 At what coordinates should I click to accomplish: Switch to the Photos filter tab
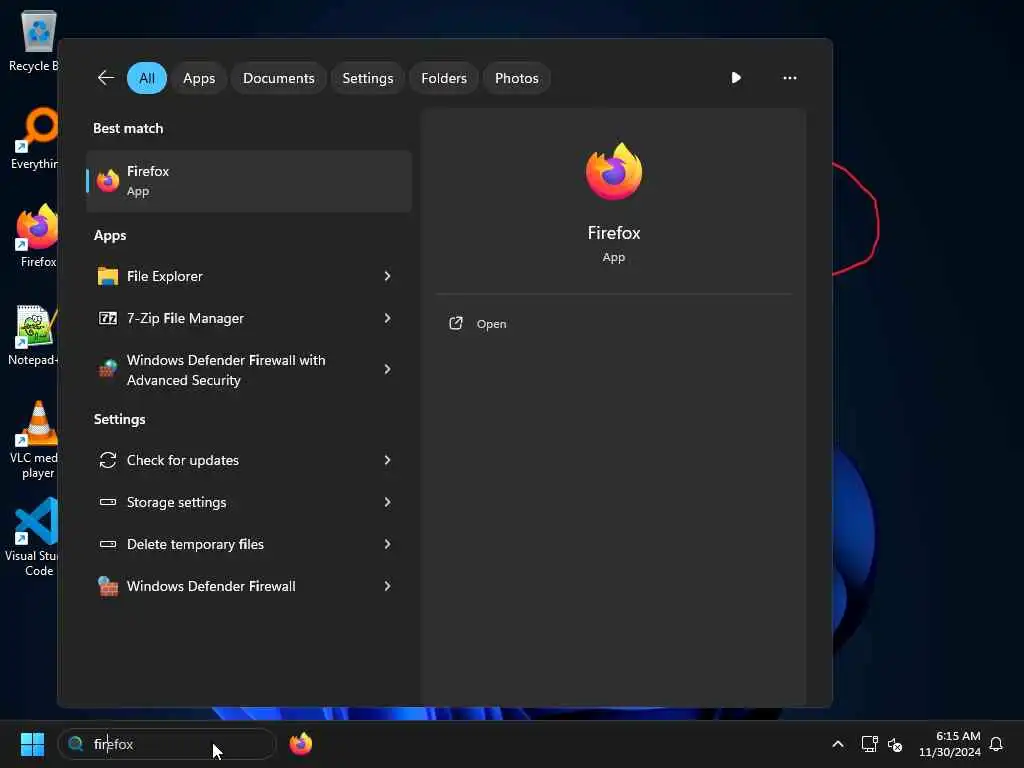517,78
